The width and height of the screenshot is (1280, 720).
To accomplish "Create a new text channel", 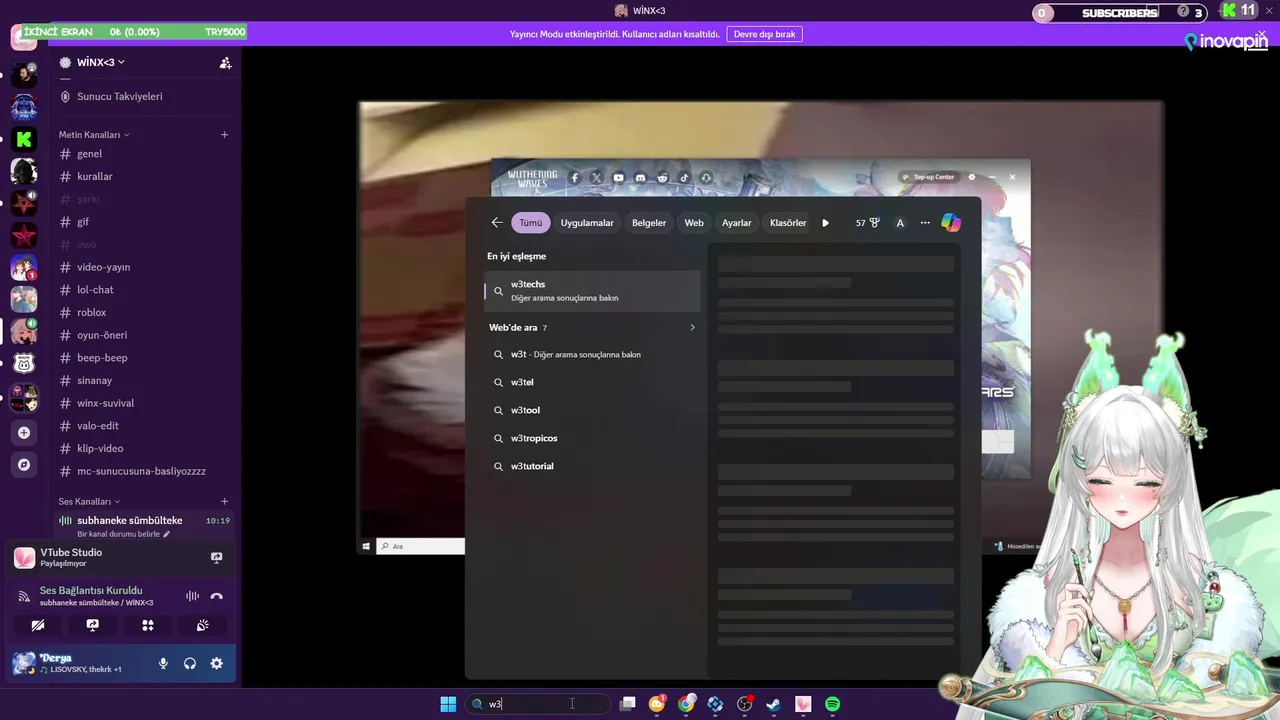I will coord(224,134).
